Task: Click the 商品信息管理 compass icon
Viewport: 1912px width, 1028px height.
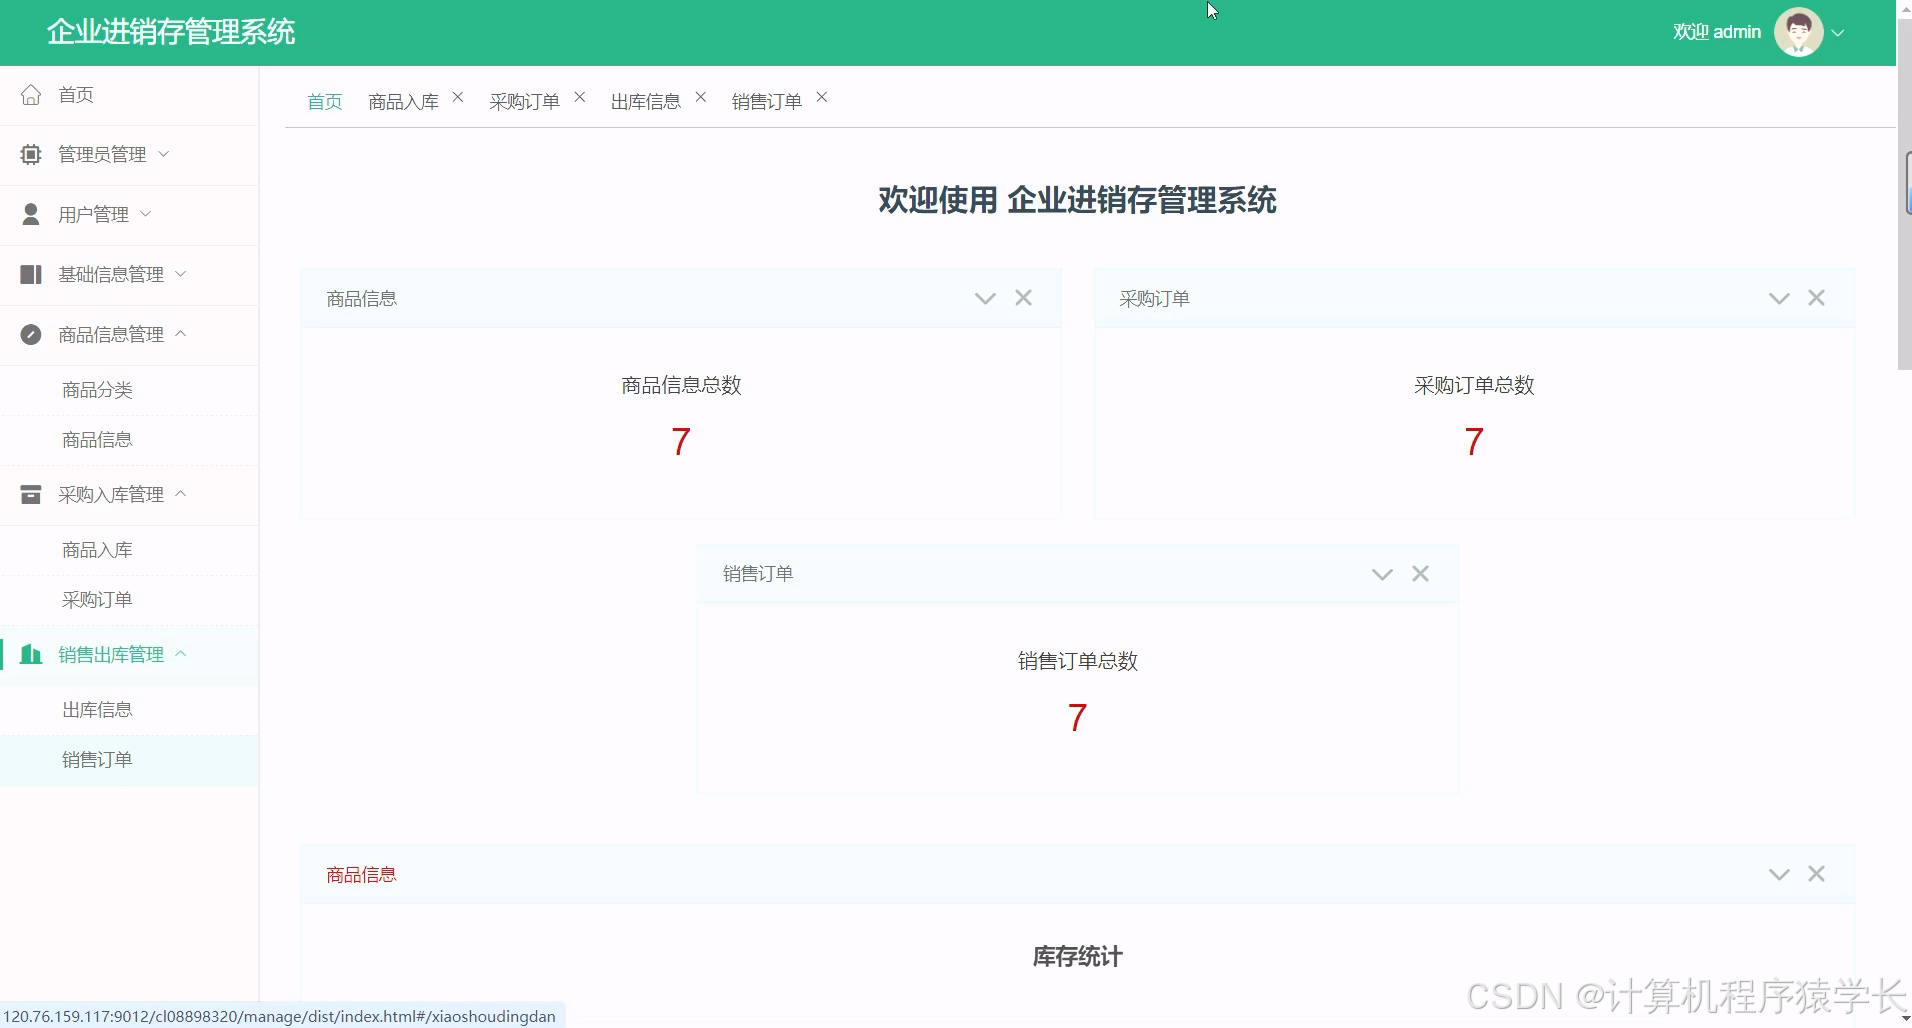Action: pyautogui.click(x=30, y=334)
